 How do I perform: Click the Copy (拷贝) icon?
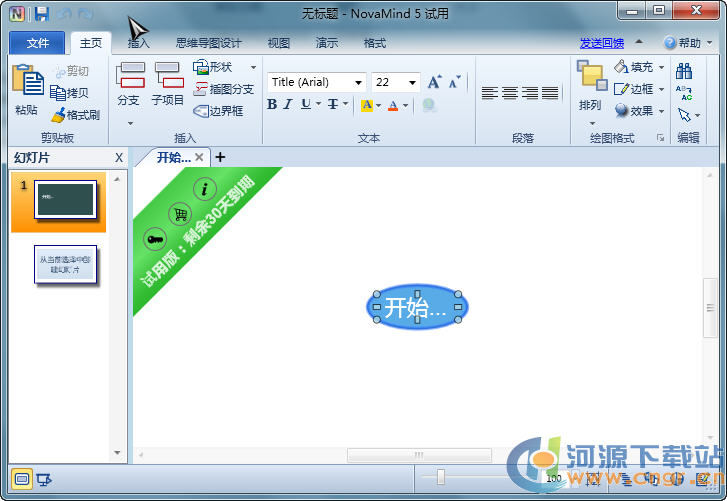click(x=57, y=93)
